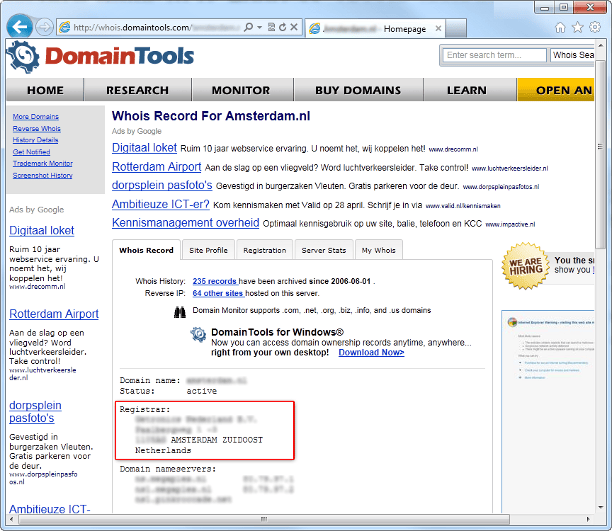Image resolution: width=612 pixels, height=531 pixels.
Task: Click the Whois Search button
Action: 573,55
